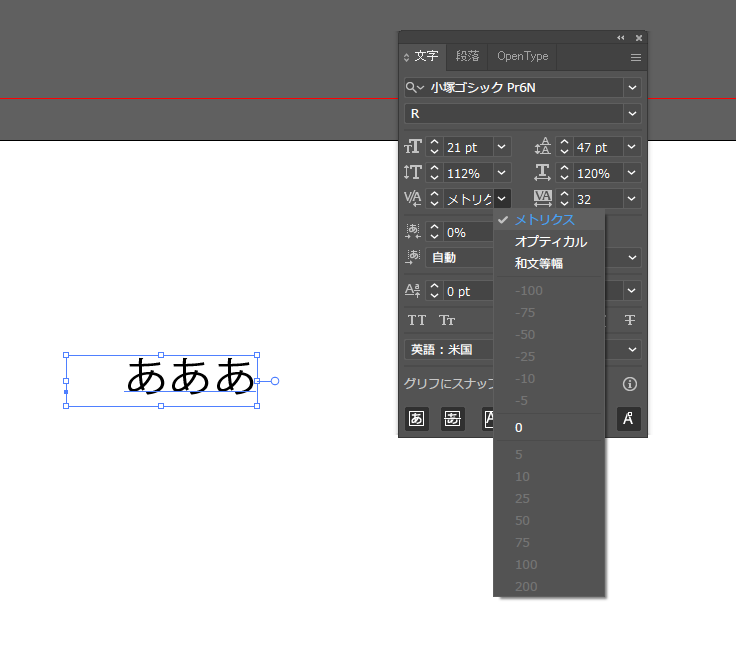The width and height of the screenshot is (736, 651).
Task: Open the Character panel hamburger menu
Action: (635, 57)
